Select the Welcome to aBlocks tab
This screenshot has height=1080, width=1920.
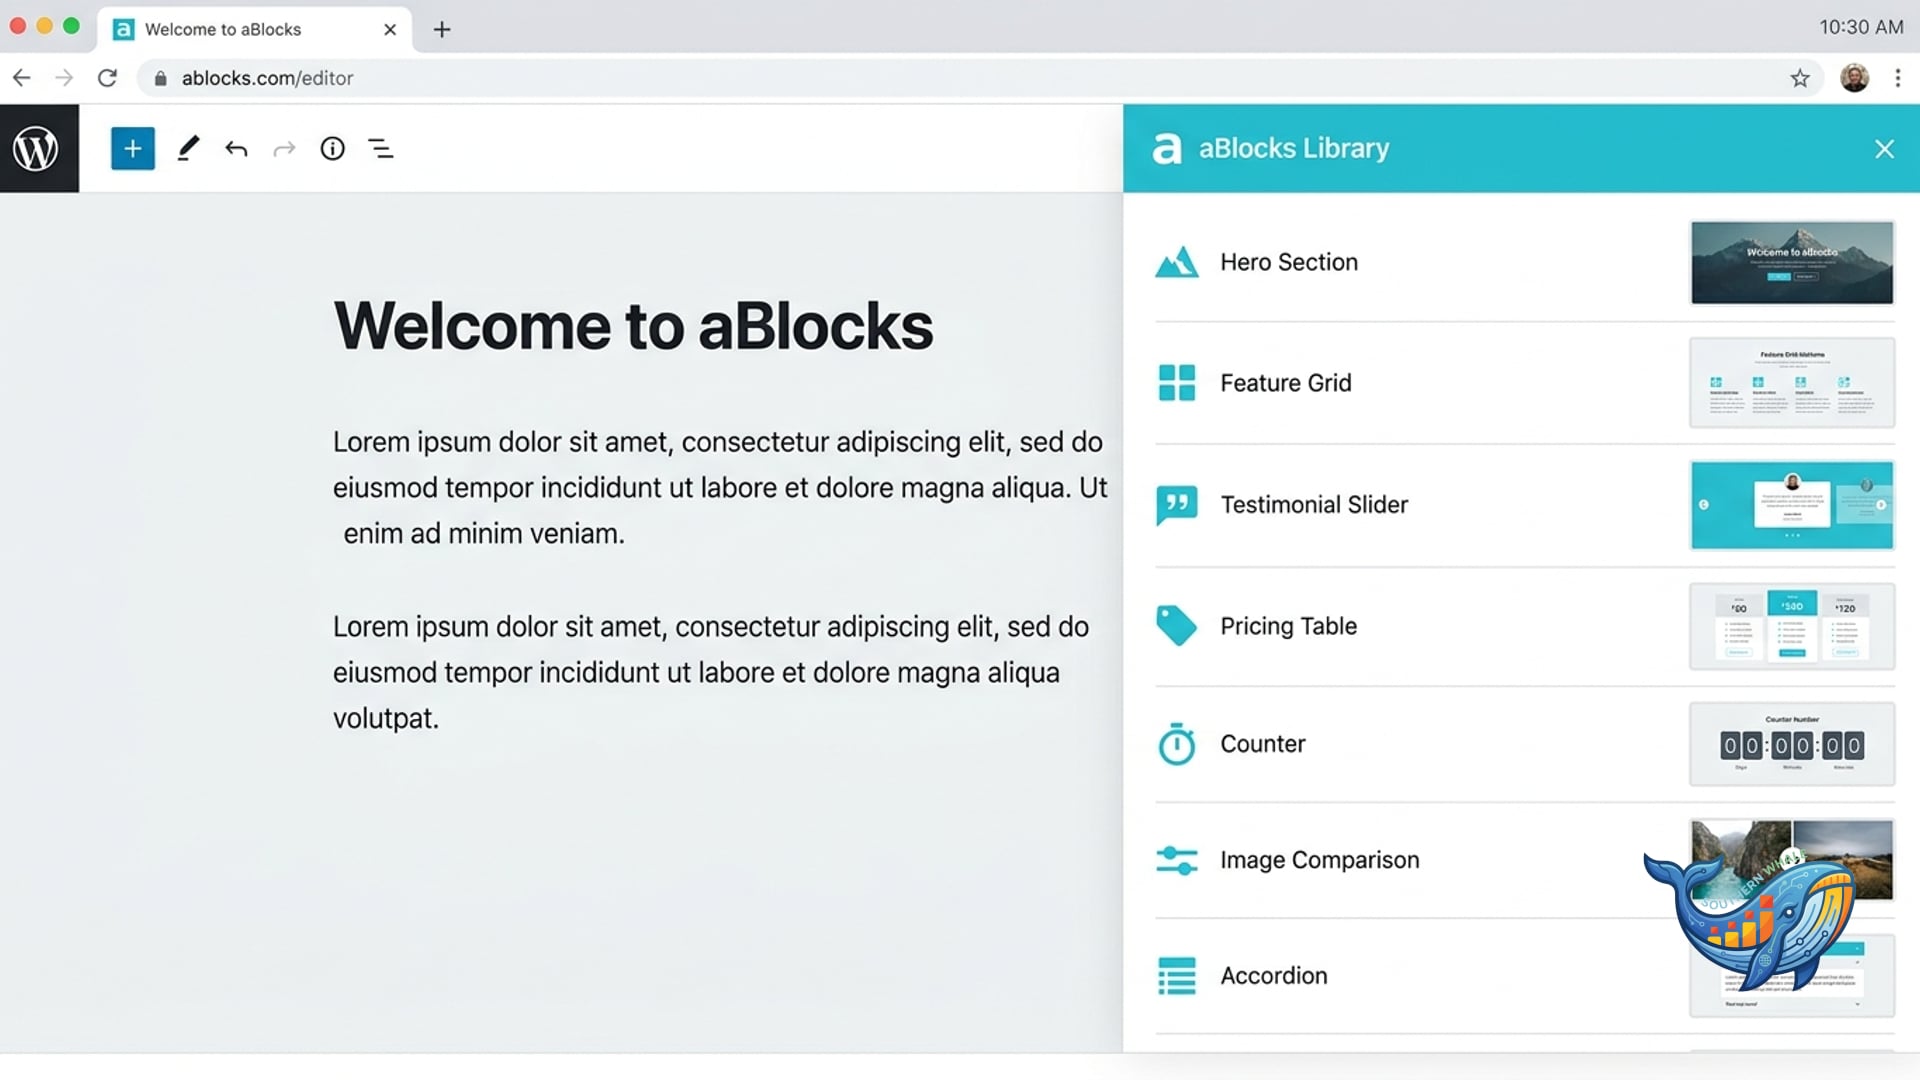coord(255,30)
